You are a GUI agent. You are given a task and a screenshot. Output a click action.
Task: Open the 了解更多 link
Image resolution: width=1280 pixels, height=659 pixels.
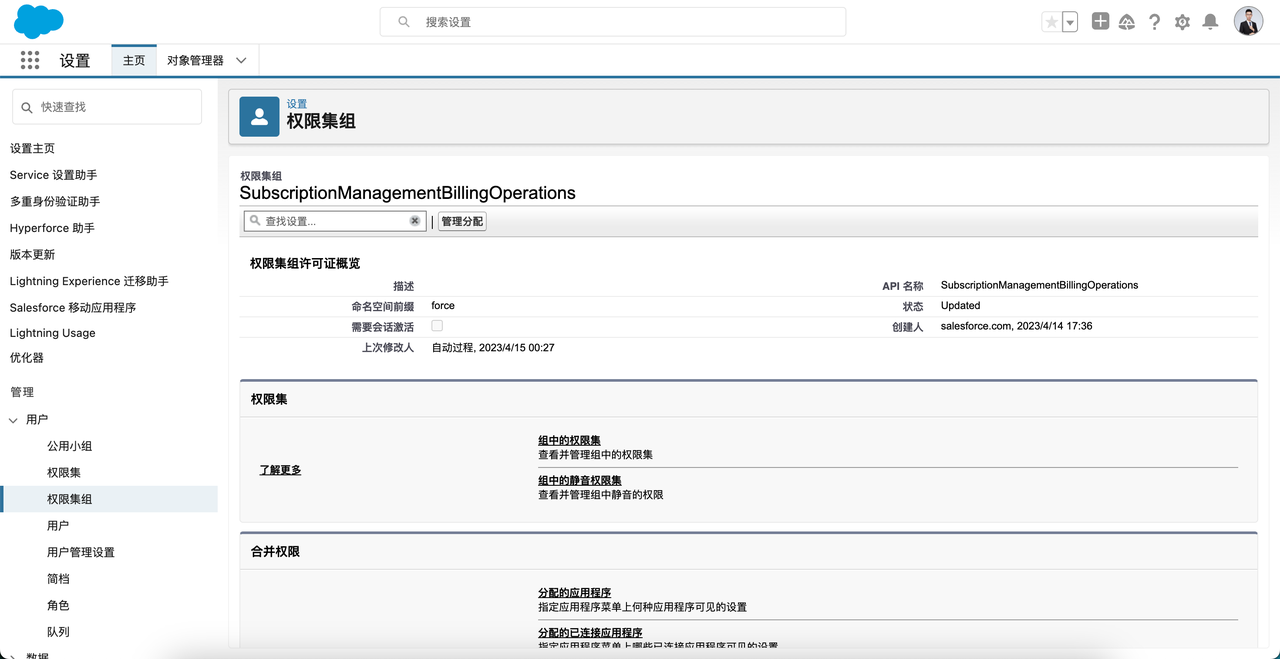tap(280, 470)
